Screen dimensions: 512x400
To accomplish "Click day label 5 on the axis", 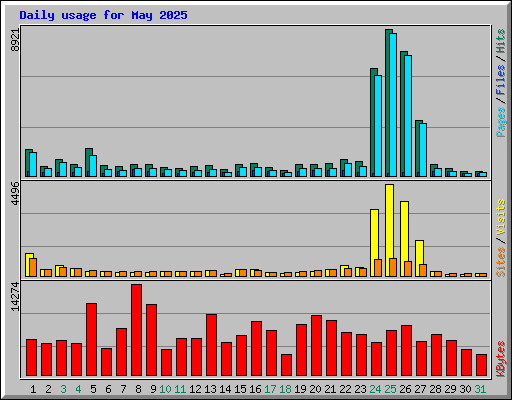I will pos(93,389).
